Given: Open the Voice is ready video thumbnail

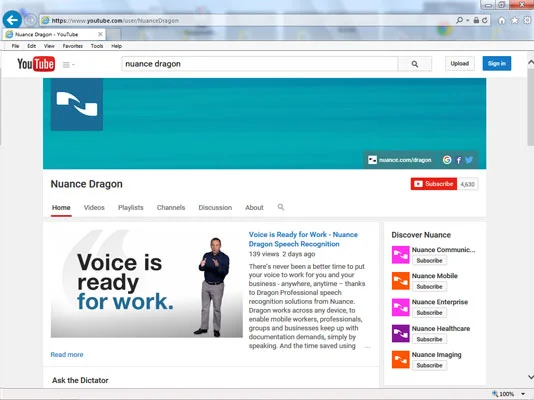Looking at the screenshot, I should (147, 284).
